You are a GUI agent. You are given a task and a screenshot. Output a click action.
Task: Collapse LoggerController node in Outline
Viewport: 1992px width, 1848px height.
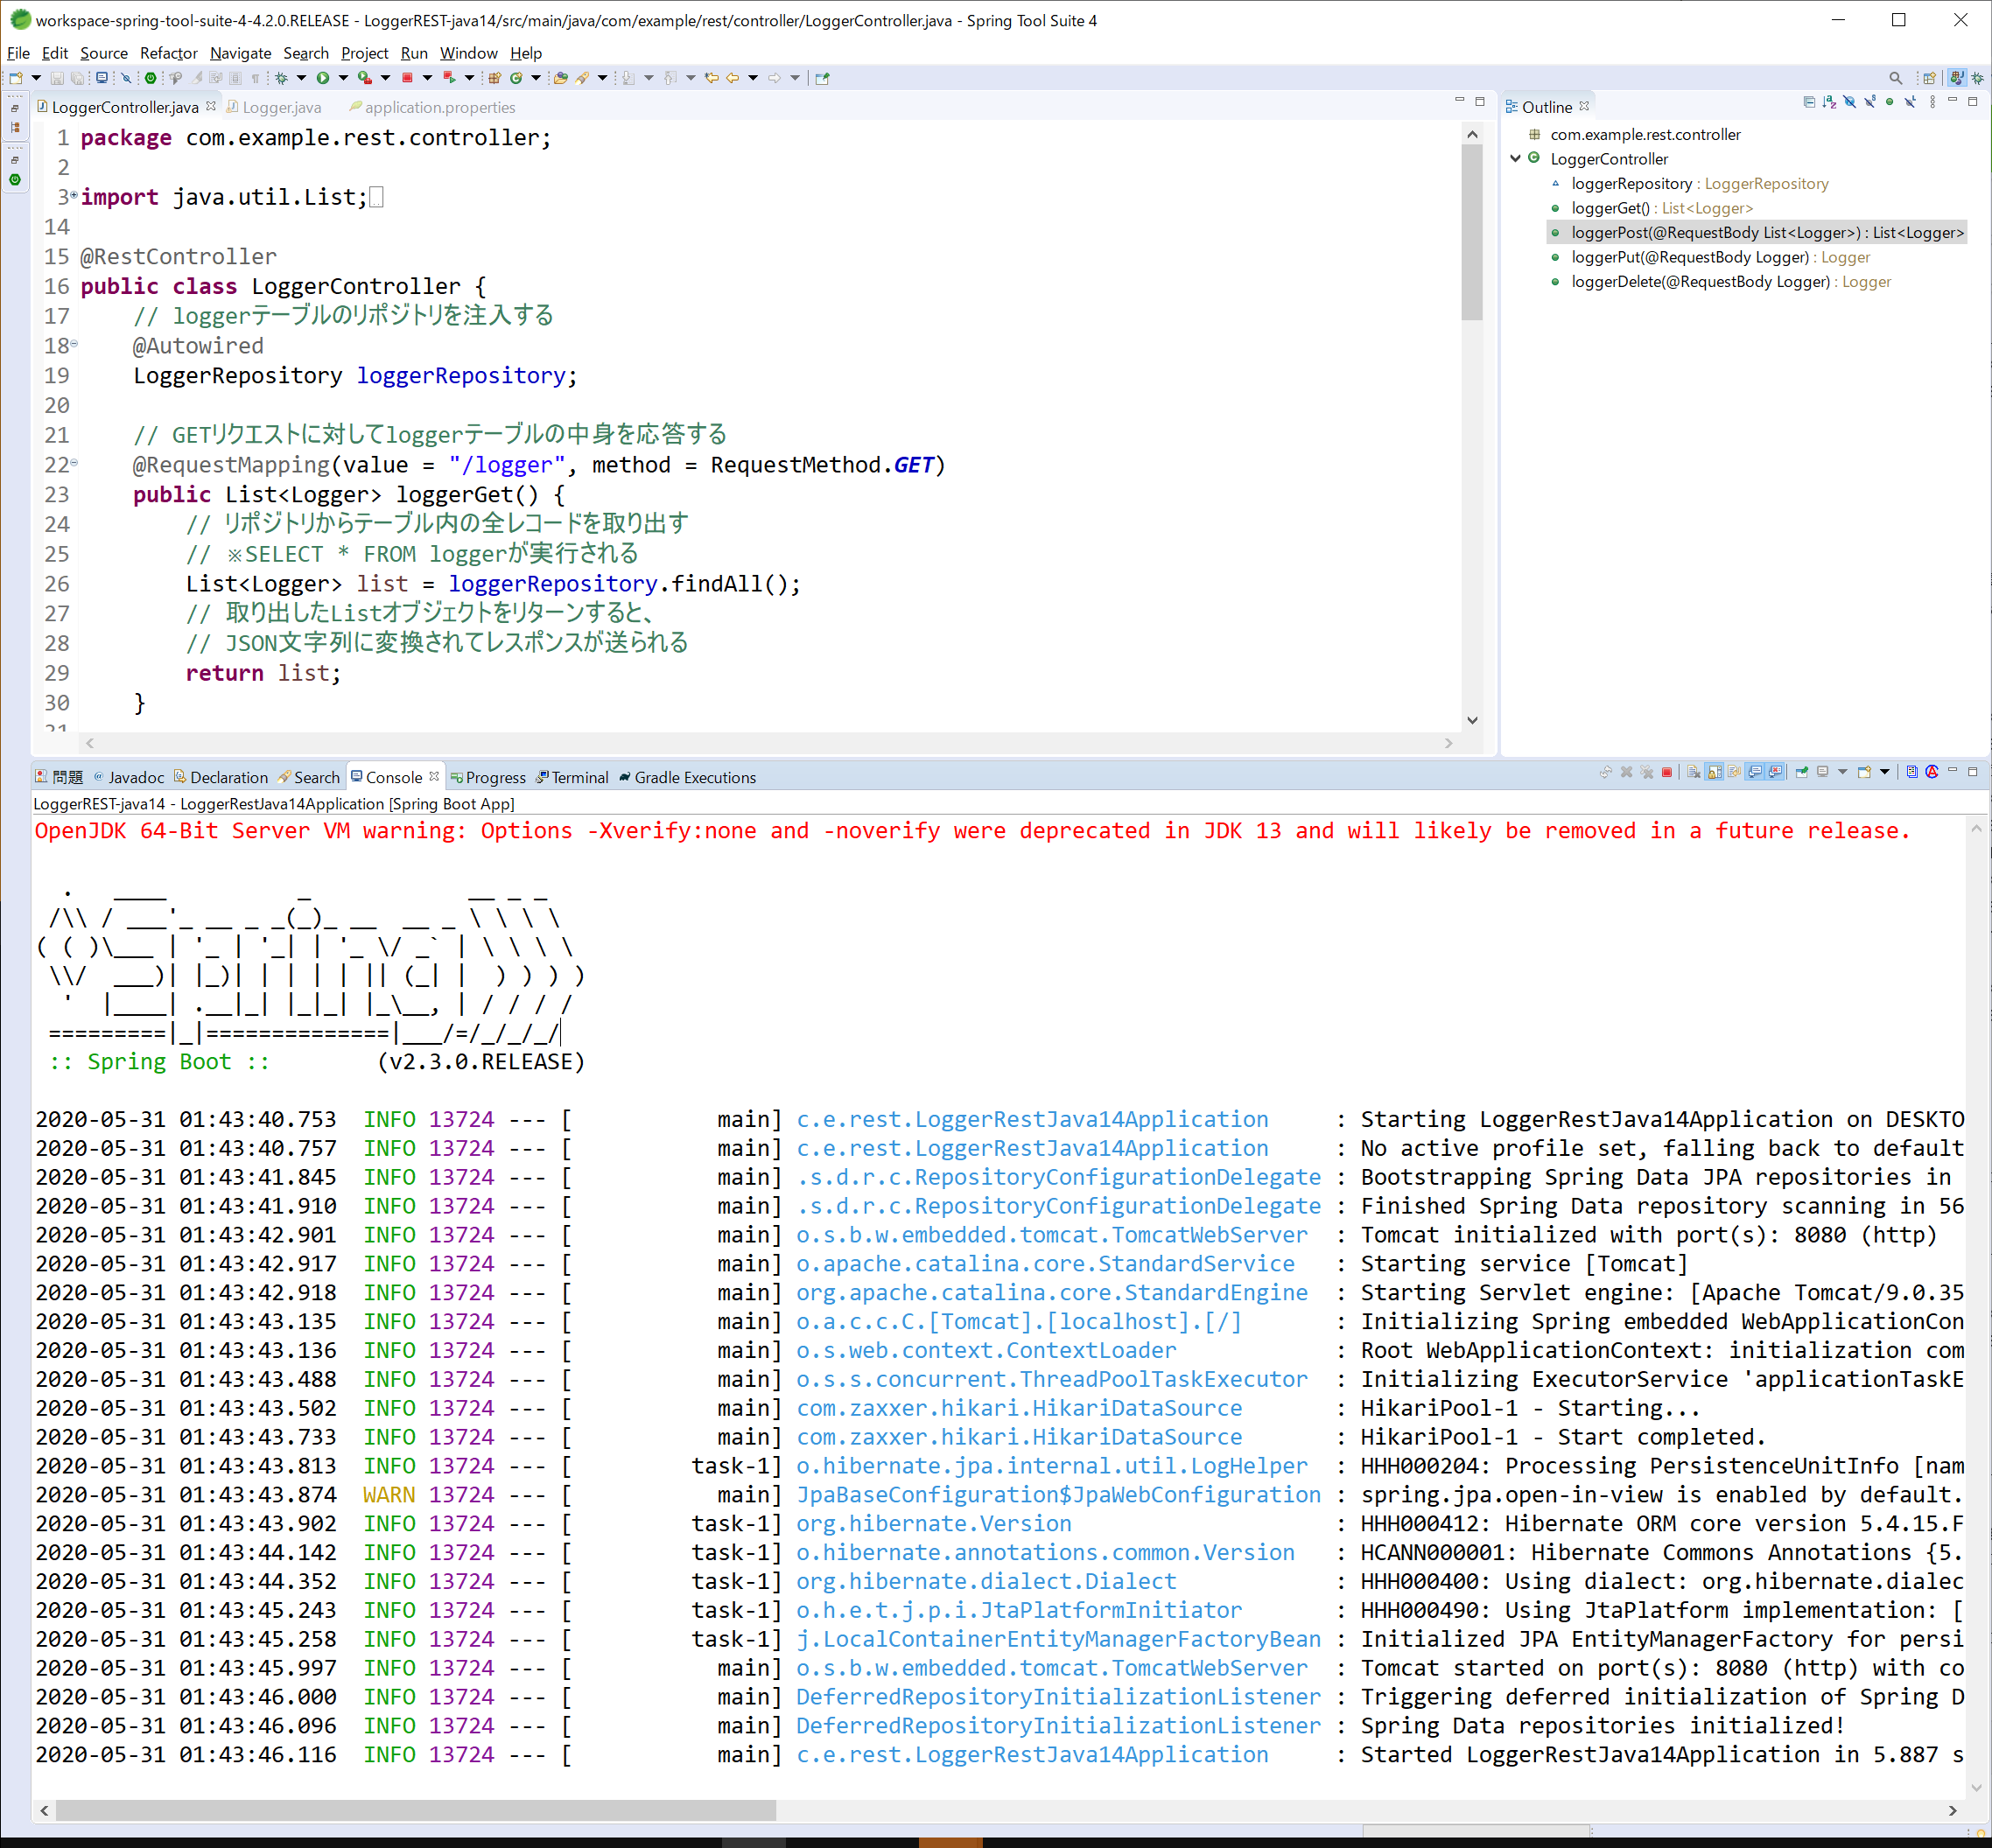[x=1515, y=158]
